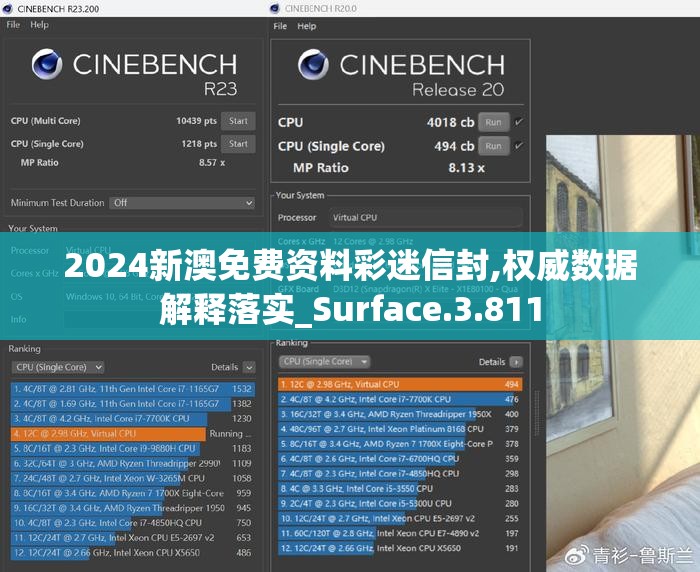The width and height of the screenshot is (700, 572).
Task: Select R20 rank 12 Xeon X5650 row
Action: point(400,548)
